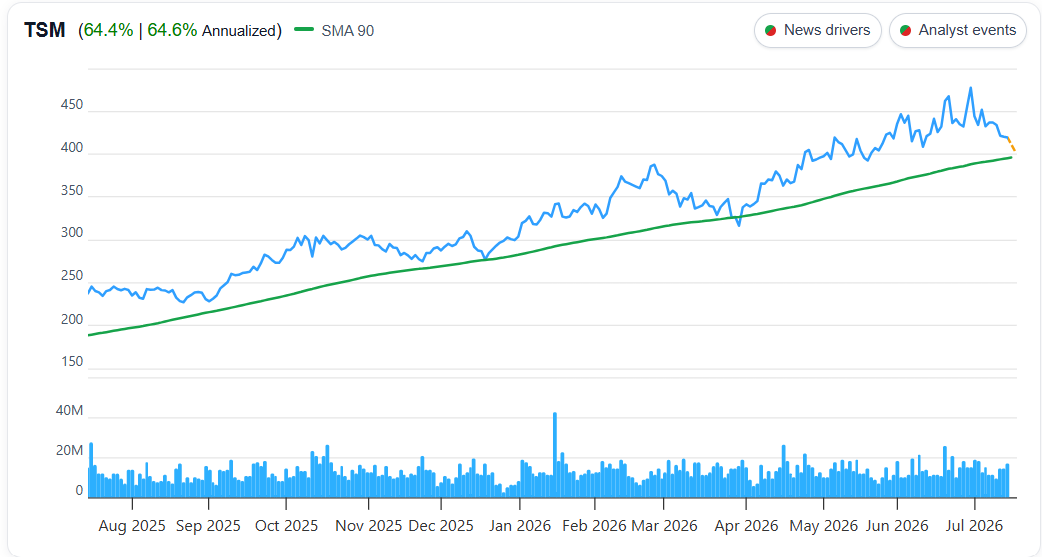Click the 450 price axis label
Screen dimensions: 1042x557
[x=72, y=105]
